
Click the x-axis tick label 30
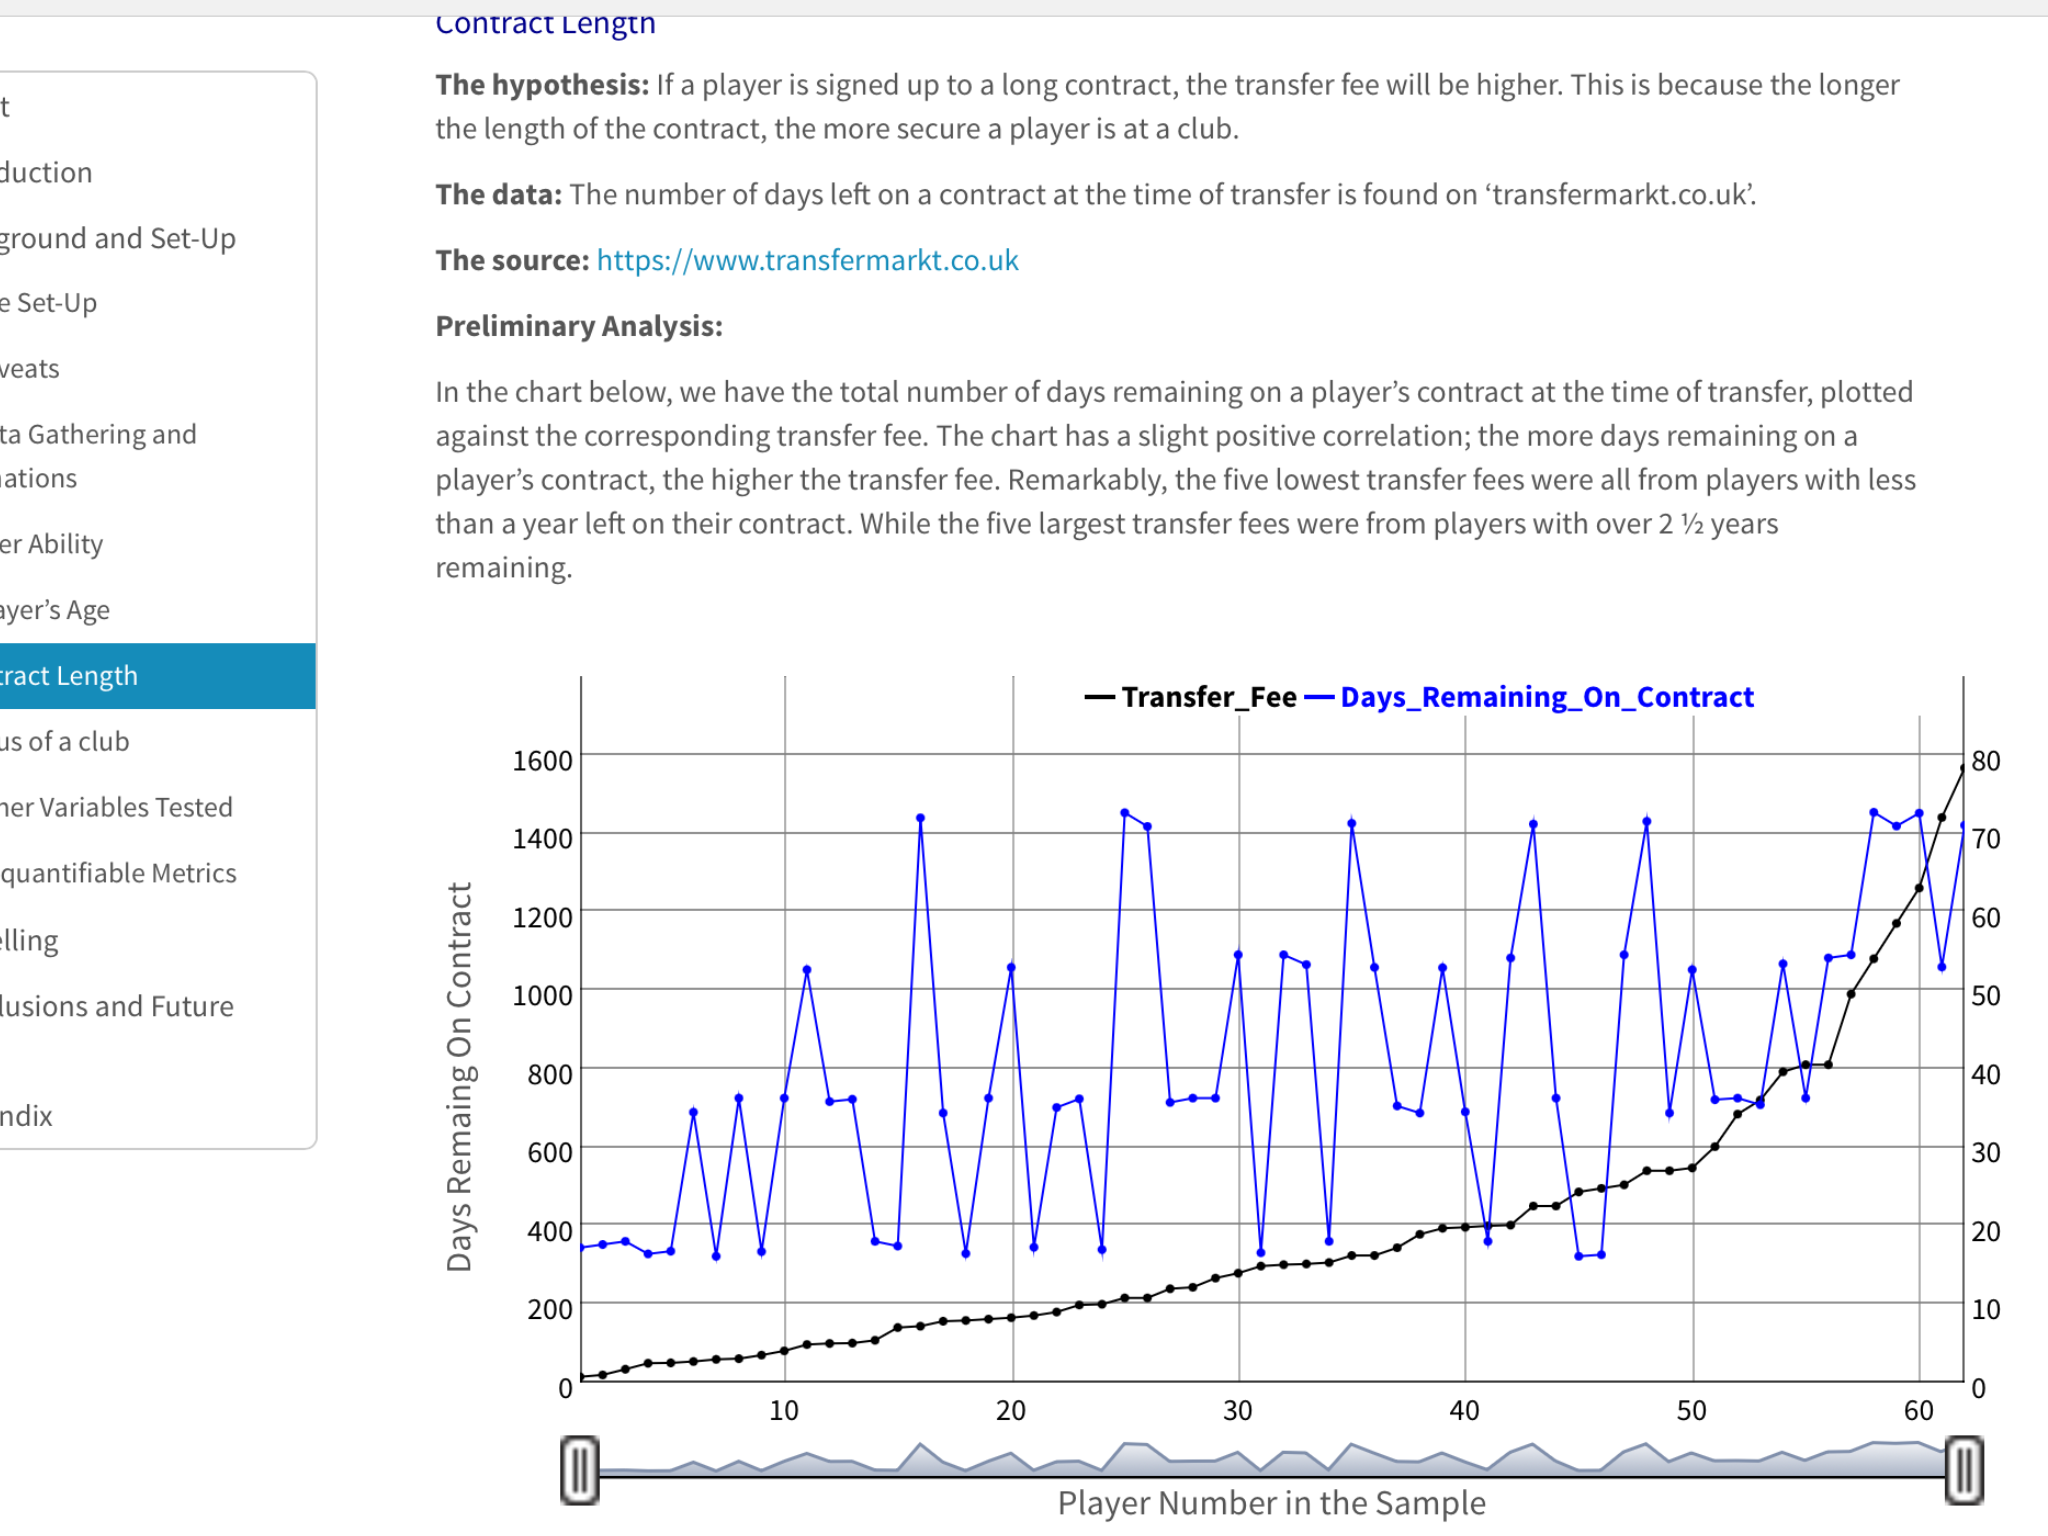[1238, 1411]
